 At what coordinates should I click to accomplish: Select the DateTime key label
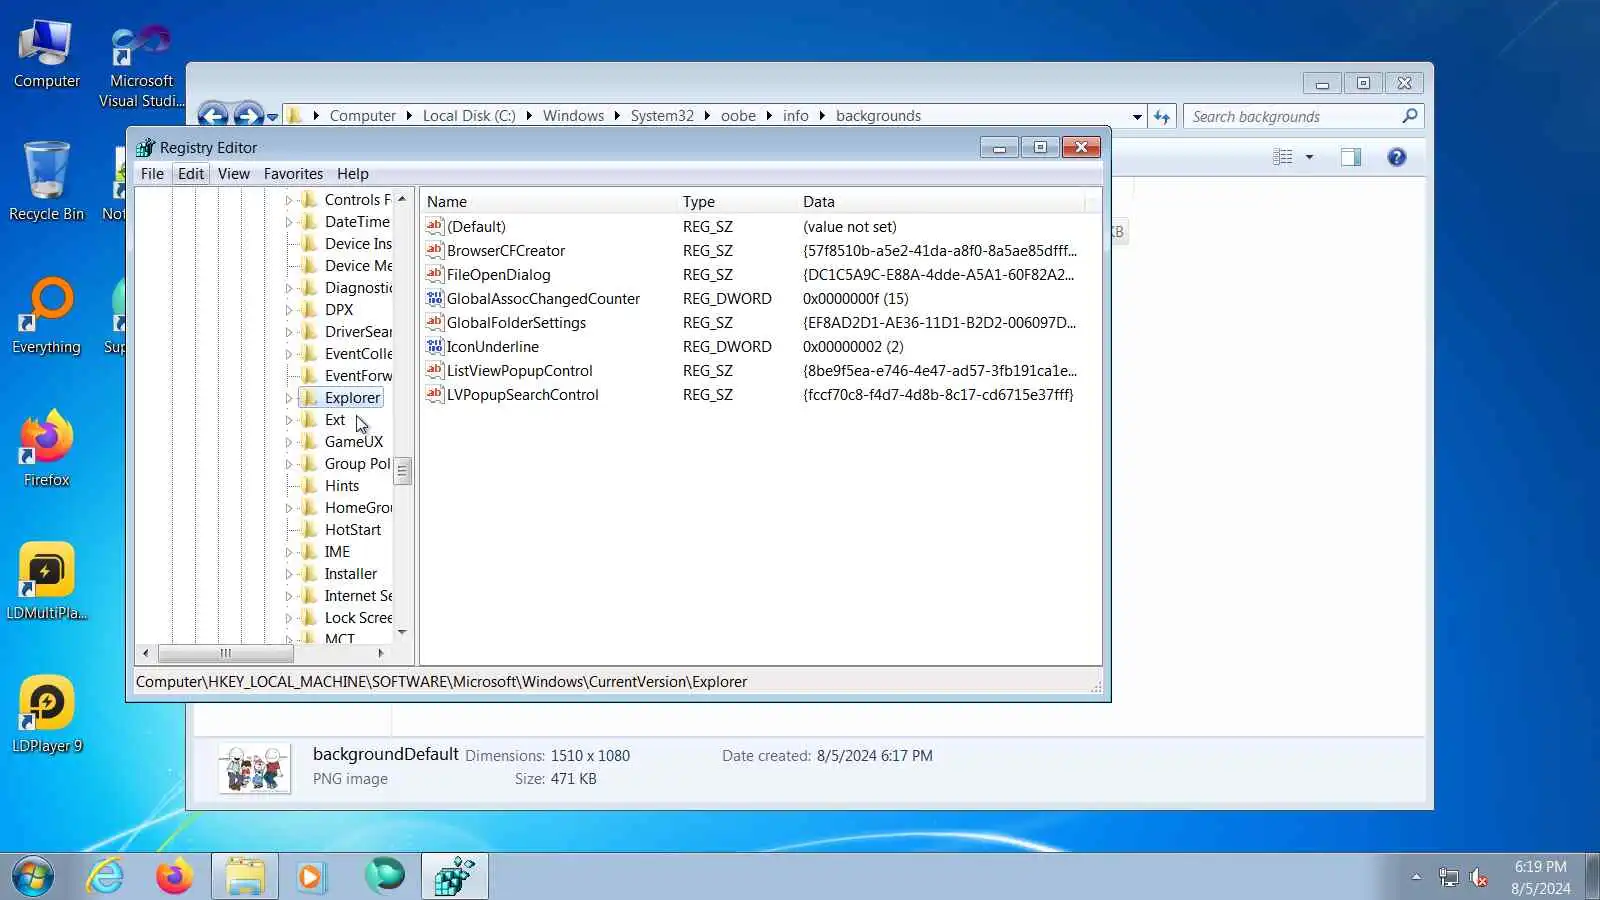point(357,222)
